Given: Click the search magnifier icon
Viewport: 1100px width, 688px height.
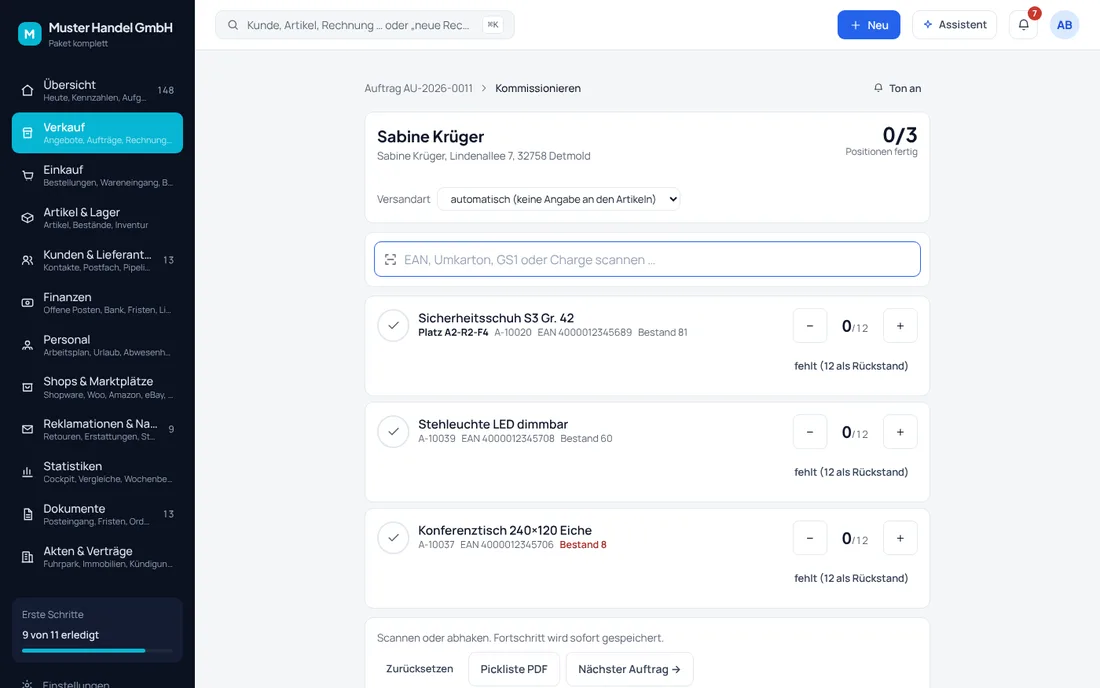Looking at the screenshot, I should [x=233, y=25].
